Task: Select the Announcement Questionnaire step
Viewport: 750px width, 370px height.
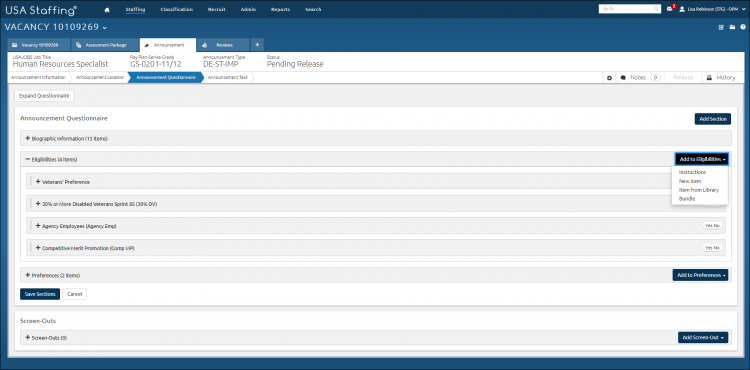Action: click(x=165, y=77)
